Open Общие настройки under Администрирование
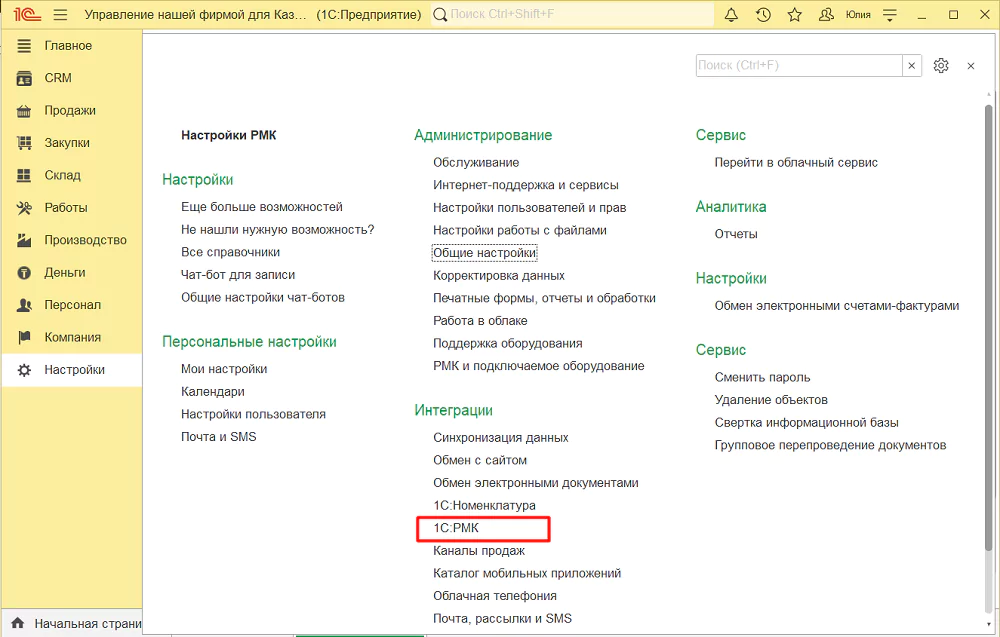The image size is (1000, 637). [485, 253]
